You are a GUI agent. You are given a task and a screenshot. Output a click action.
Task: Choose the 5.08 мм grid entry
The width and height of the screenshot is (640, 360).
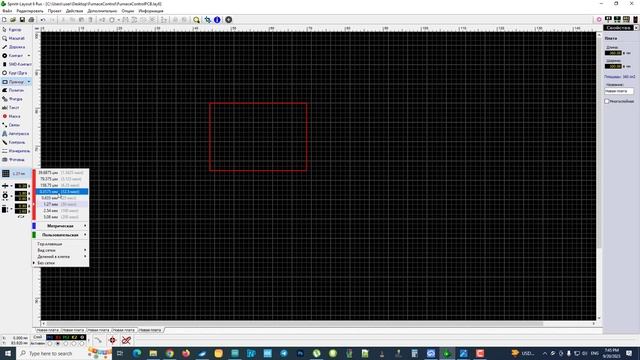tap(62, 217)
